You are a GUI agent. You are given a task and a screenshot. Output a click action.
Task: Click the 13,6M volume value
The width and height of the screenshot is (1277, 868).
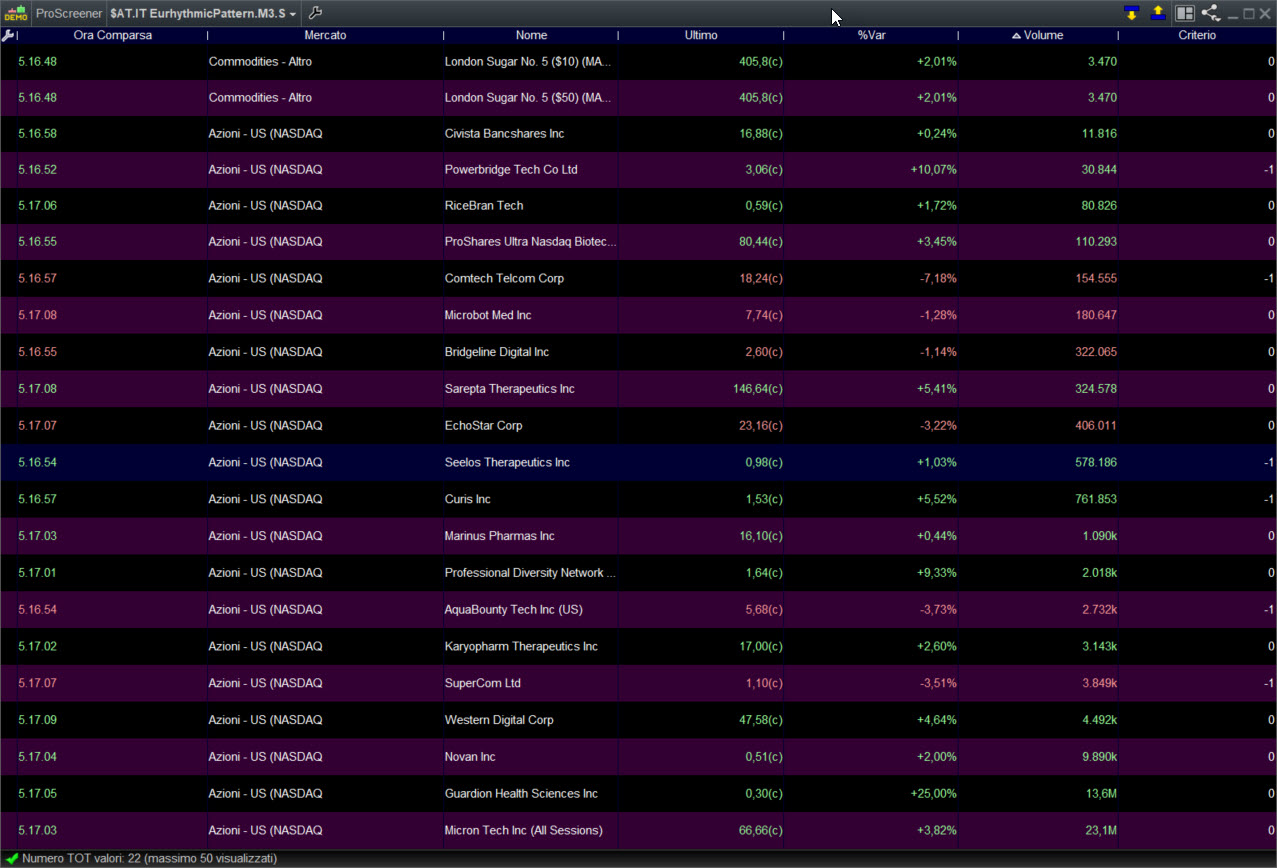(x=1100, y=794)
